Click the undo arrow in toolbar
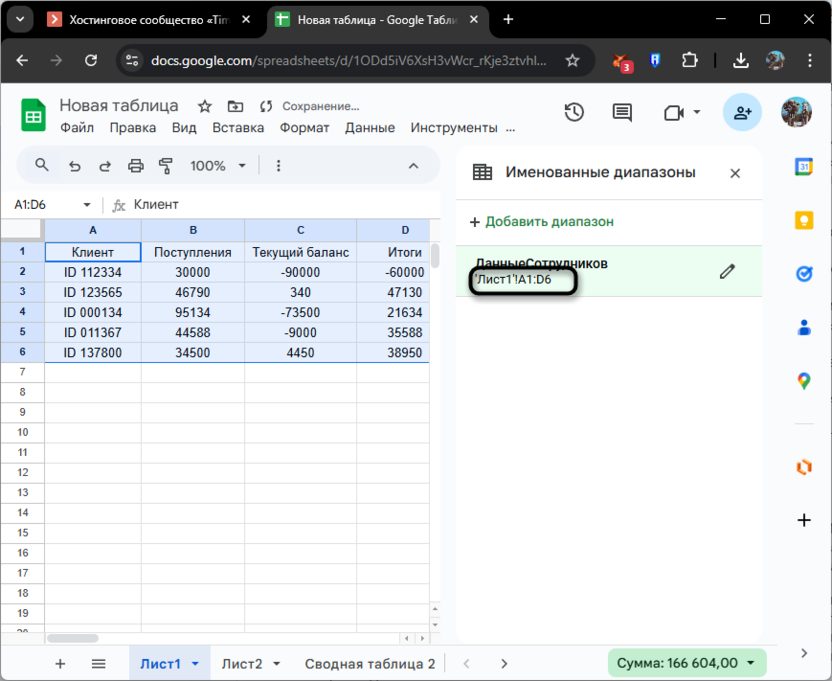This screenshot has width=832, height=681. [x=74, y=166]
